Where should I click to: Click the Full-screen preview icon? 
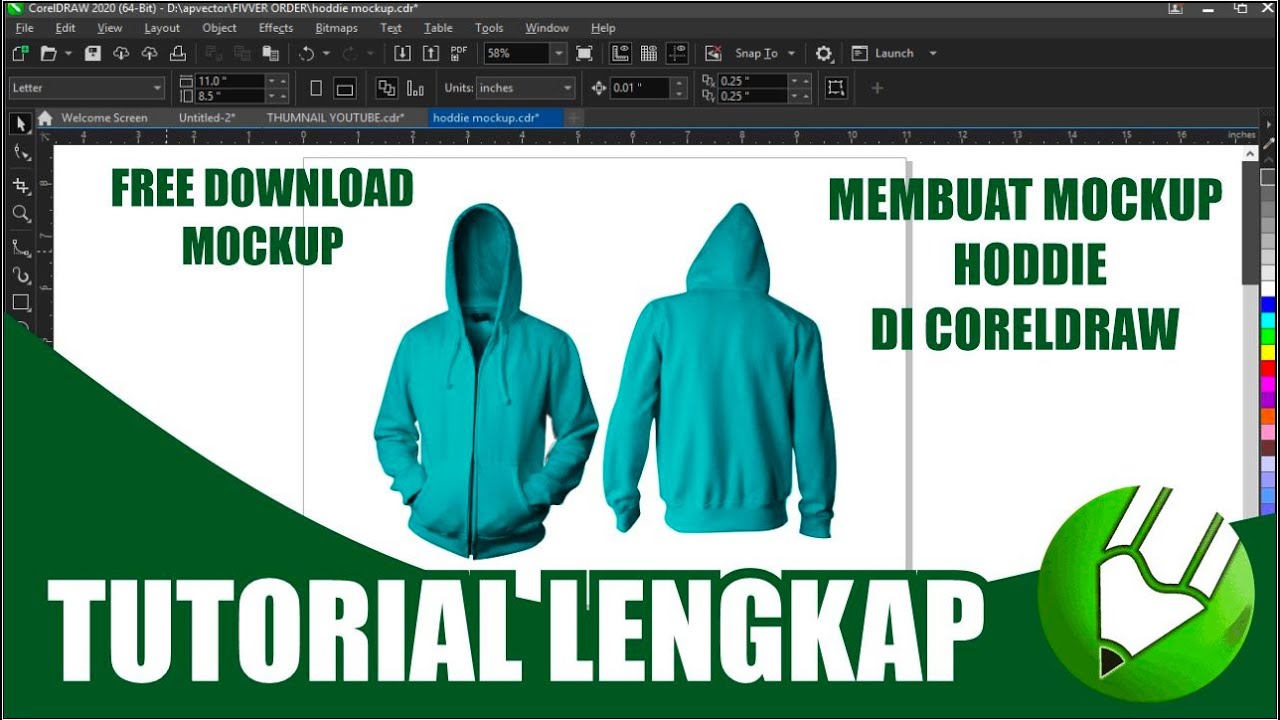(585, 53)
